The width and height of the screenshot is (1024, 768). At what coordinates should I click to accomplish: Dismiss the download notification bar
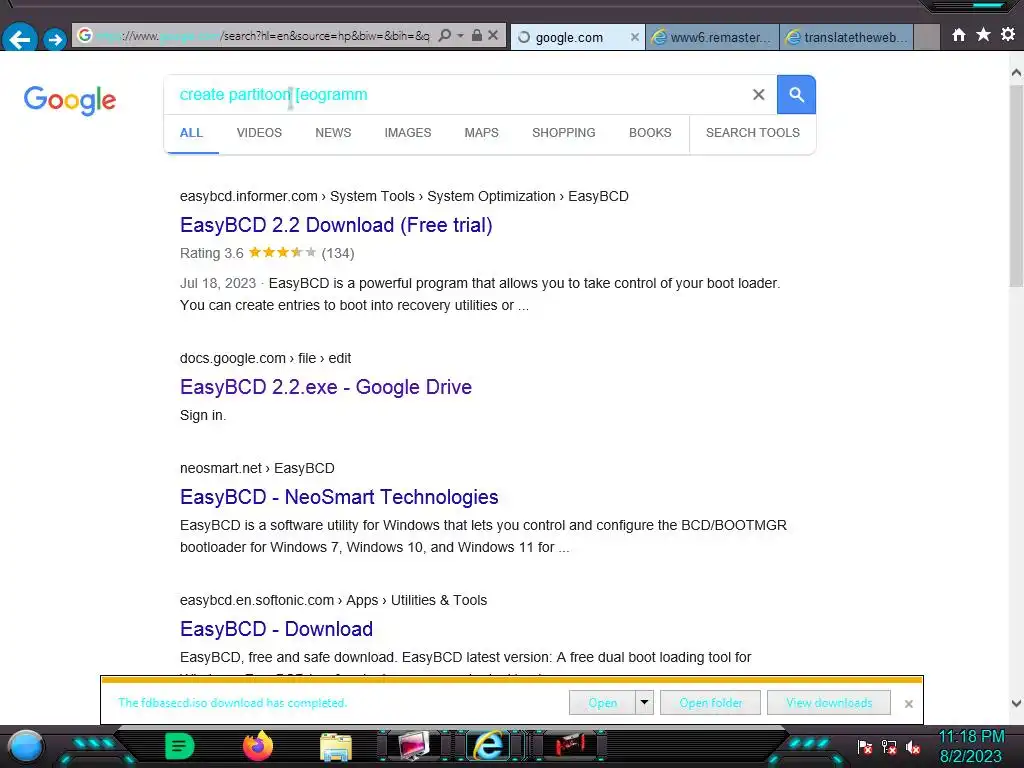[x=908, y=703]
